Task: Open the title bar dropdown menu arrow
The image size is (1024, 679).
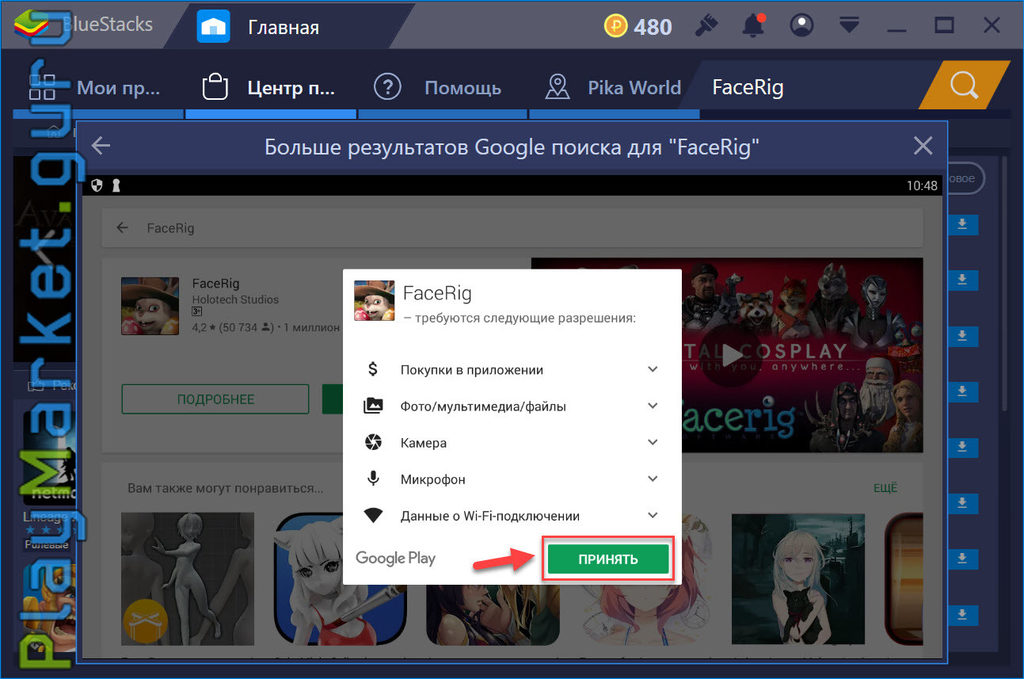Action: 849,25
